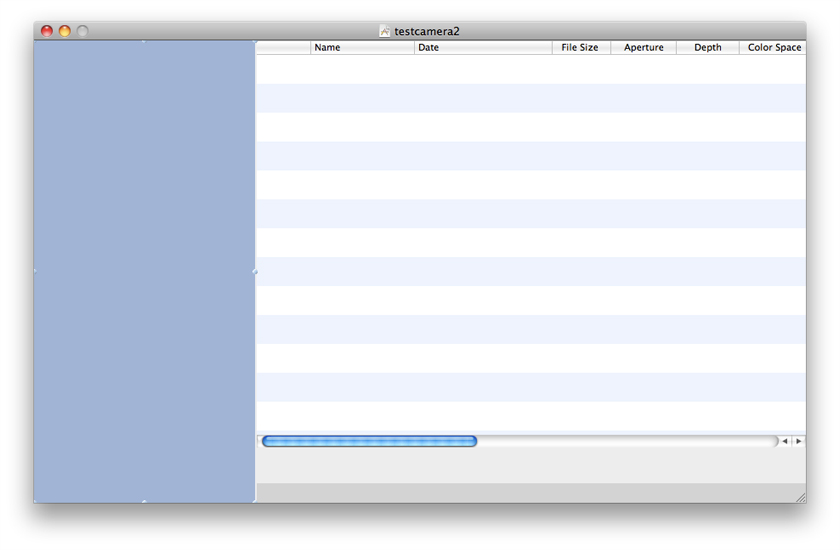Click the testcamera2 document icon in title bar
840x550 pixels.
pos(385,31)
